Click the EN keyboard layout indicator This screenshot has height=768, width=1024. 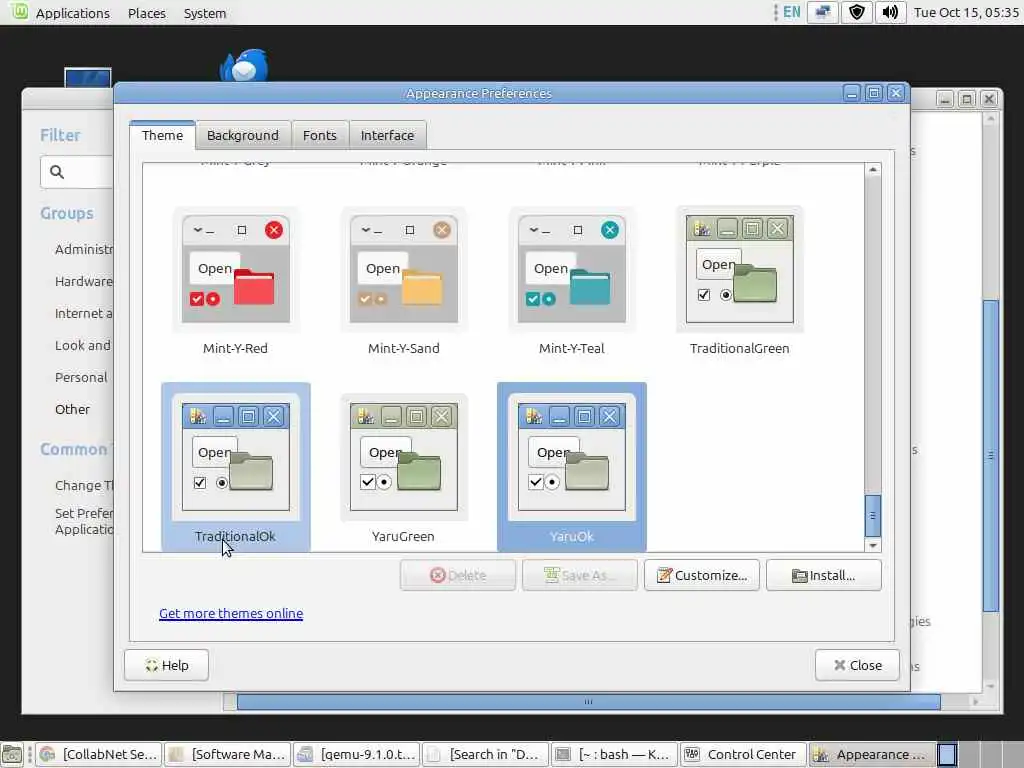792,12
